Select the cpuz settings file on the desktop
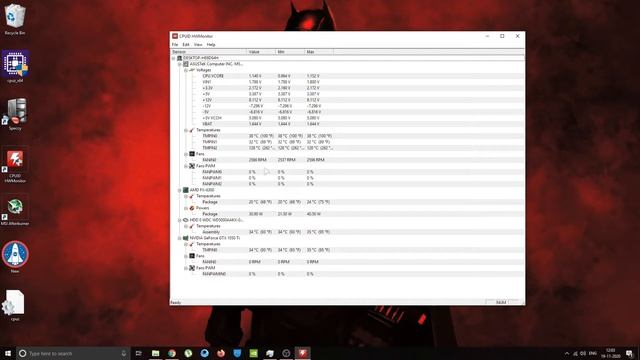640x360 pixels. tap(15, 305)
